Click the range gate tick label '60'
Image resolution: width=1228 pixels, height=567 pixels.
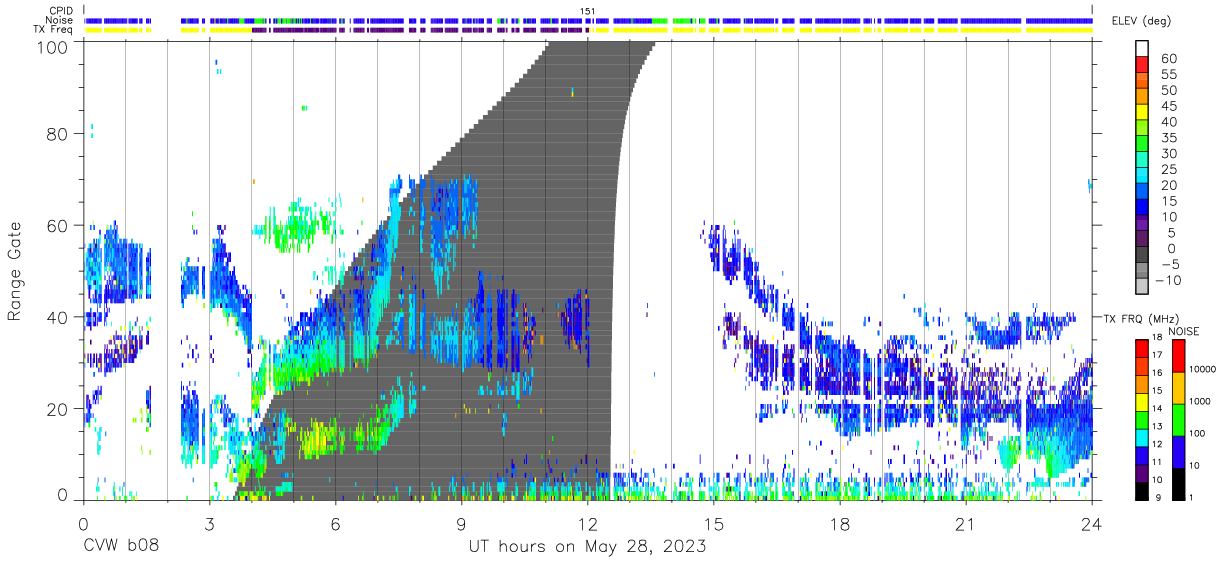coord(58,225)
